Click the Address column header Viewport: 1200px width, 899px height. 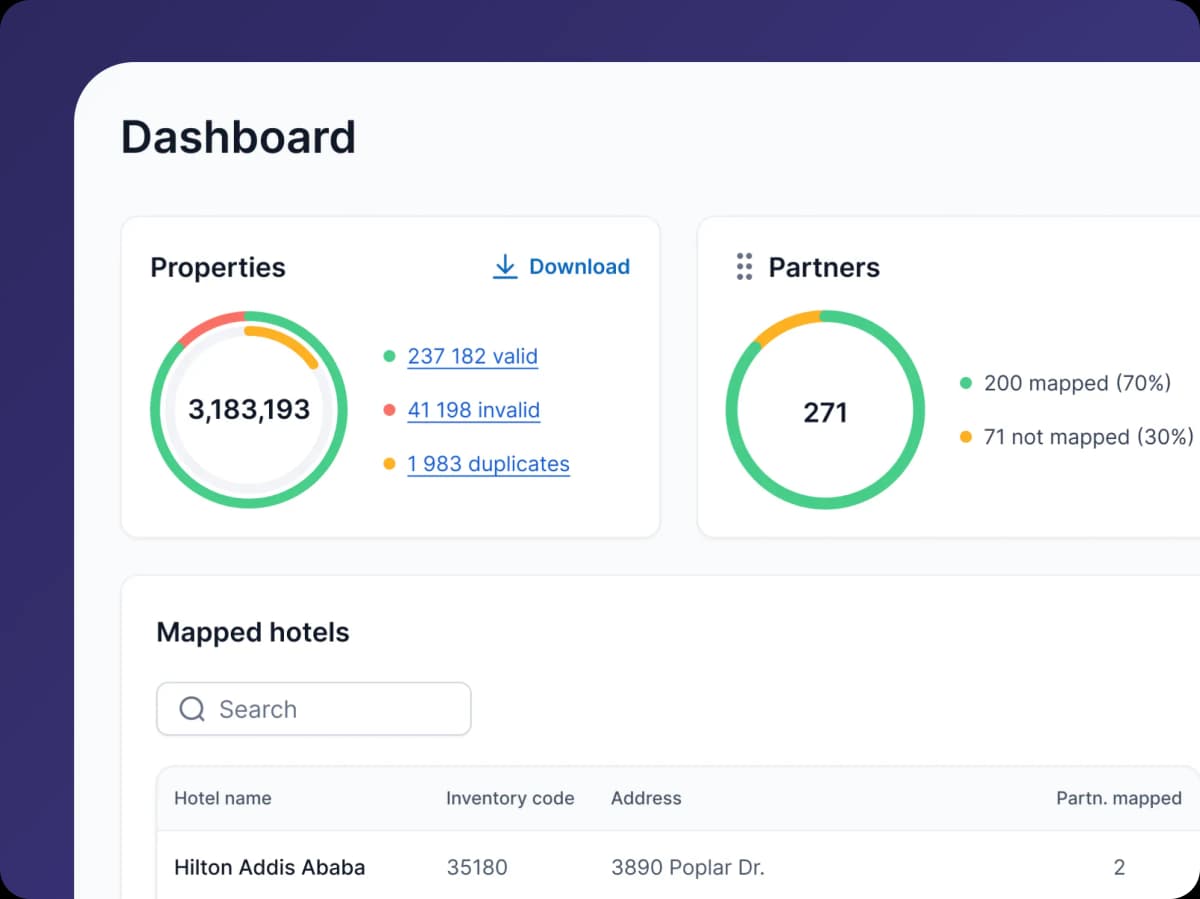click(x=646, y=798)
